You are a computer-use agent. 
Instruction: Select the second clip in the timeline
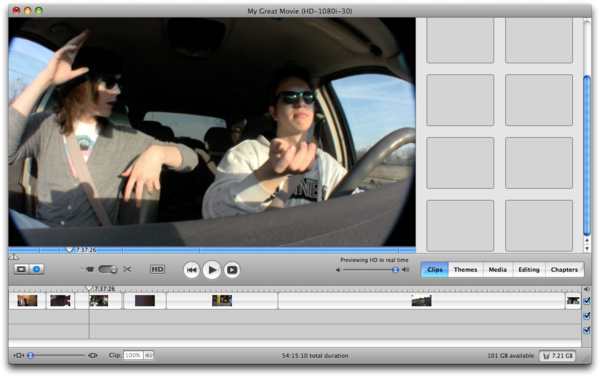[60, 301]
